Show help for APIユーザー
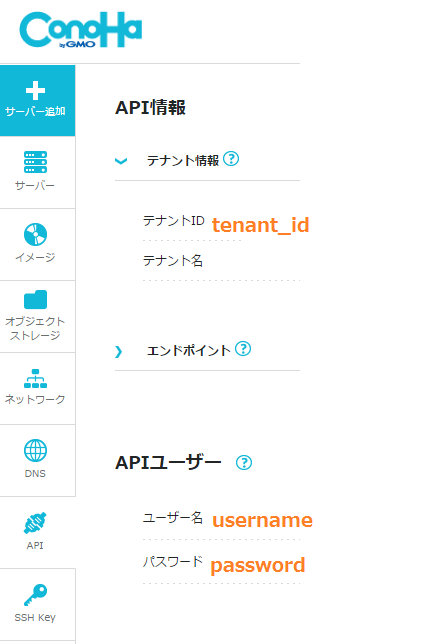This screenshot has height=644, width=434. point(244,462)
